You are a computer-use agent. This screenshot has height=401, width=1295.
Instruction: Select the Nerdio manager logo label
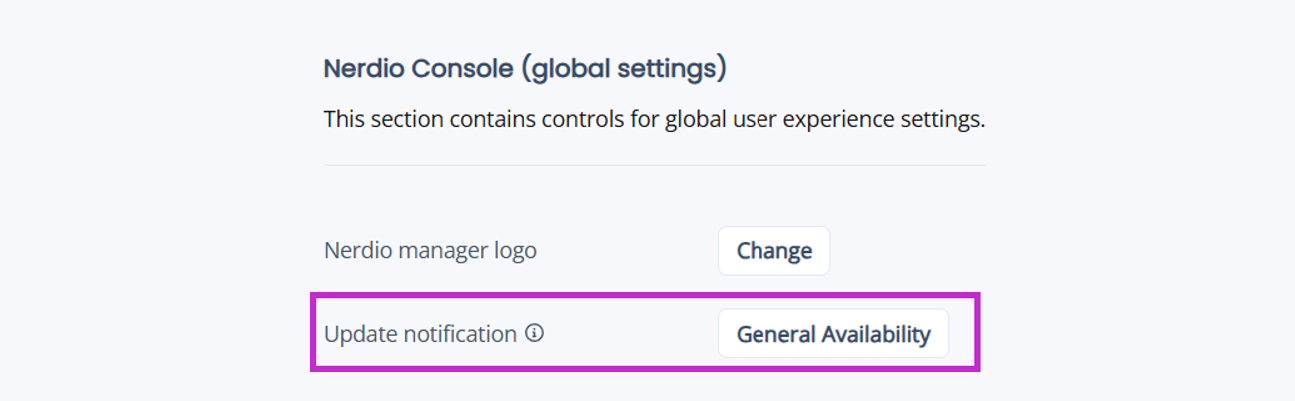pyautogui.click(x=430, y=250)
